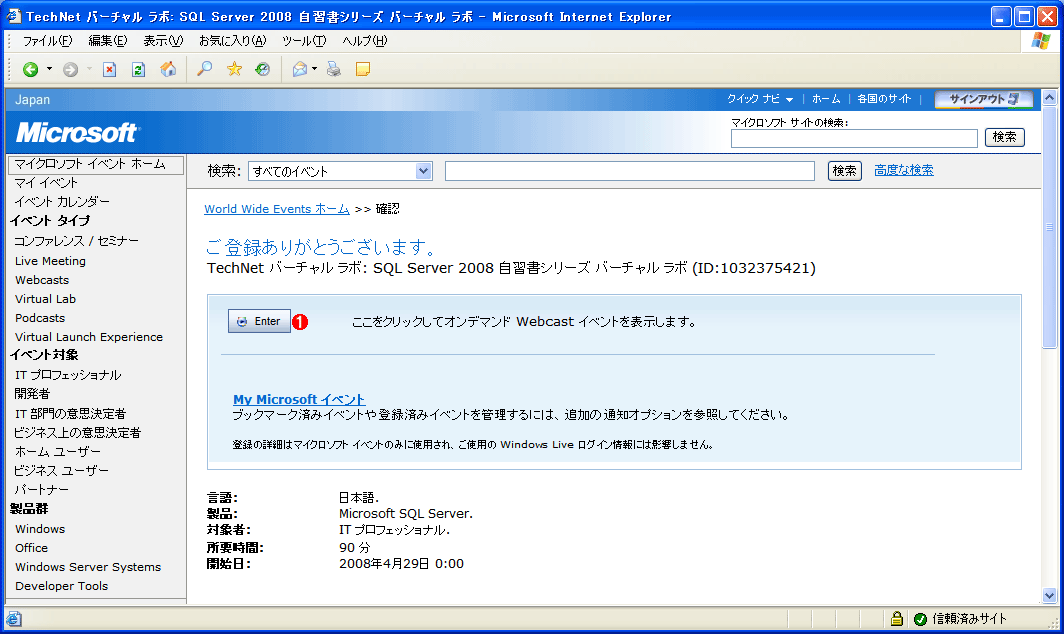Open マイ イベント in the sidebar
The image size is (1064, 634).
point(46,183)
